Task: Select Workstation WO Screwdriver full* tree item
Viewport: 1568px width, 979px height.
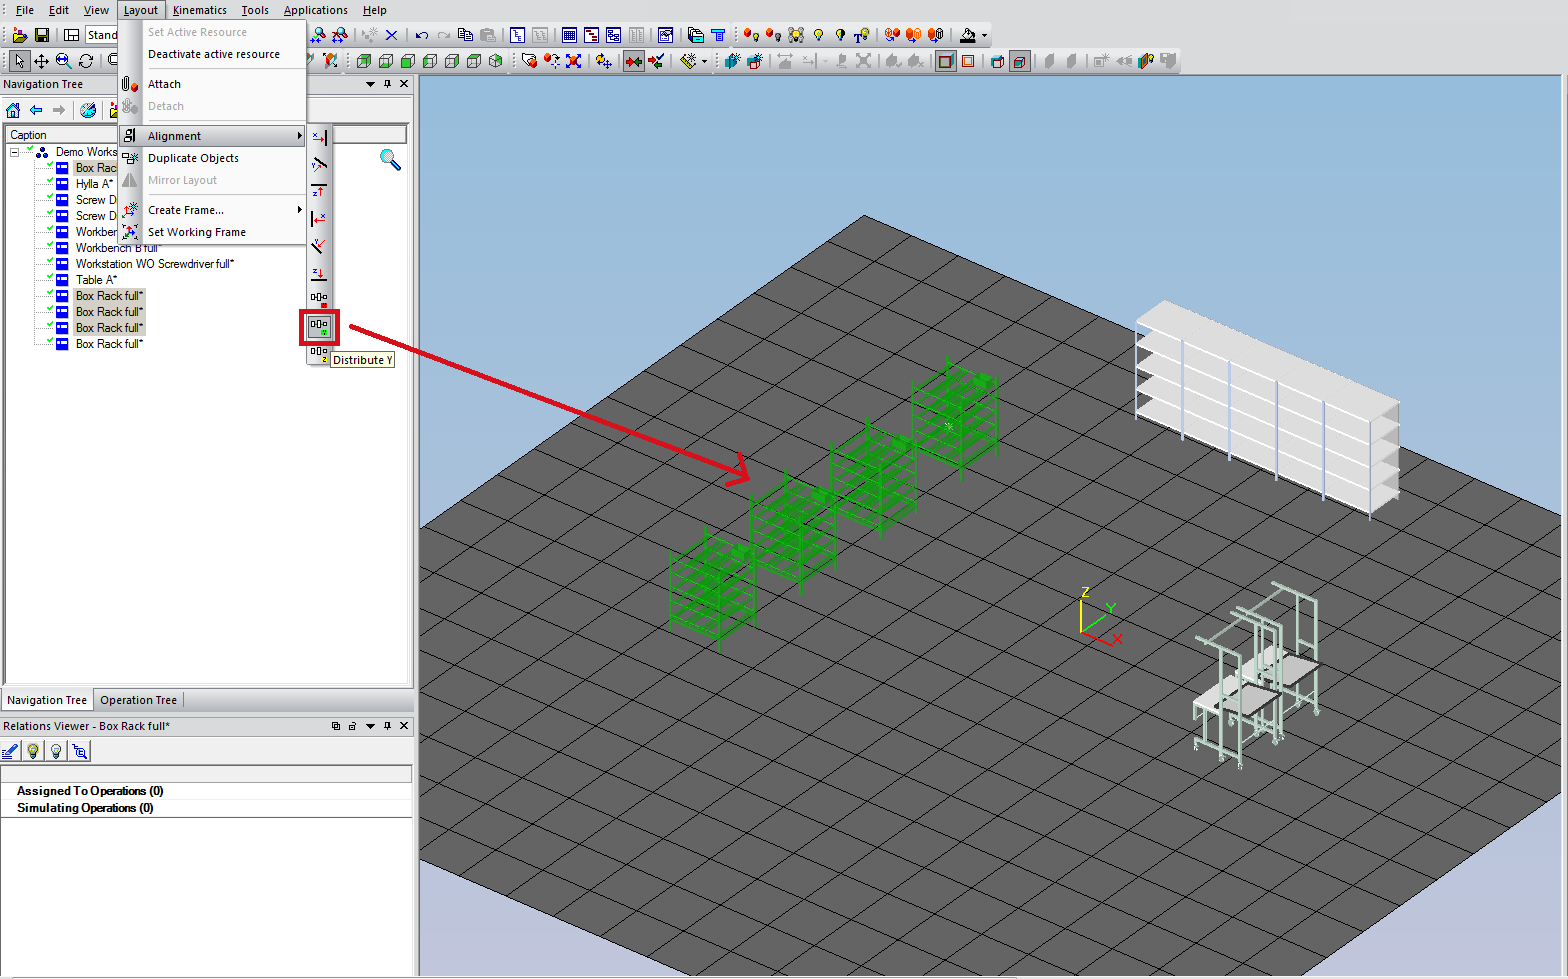Action: click(x=155, y=264)
